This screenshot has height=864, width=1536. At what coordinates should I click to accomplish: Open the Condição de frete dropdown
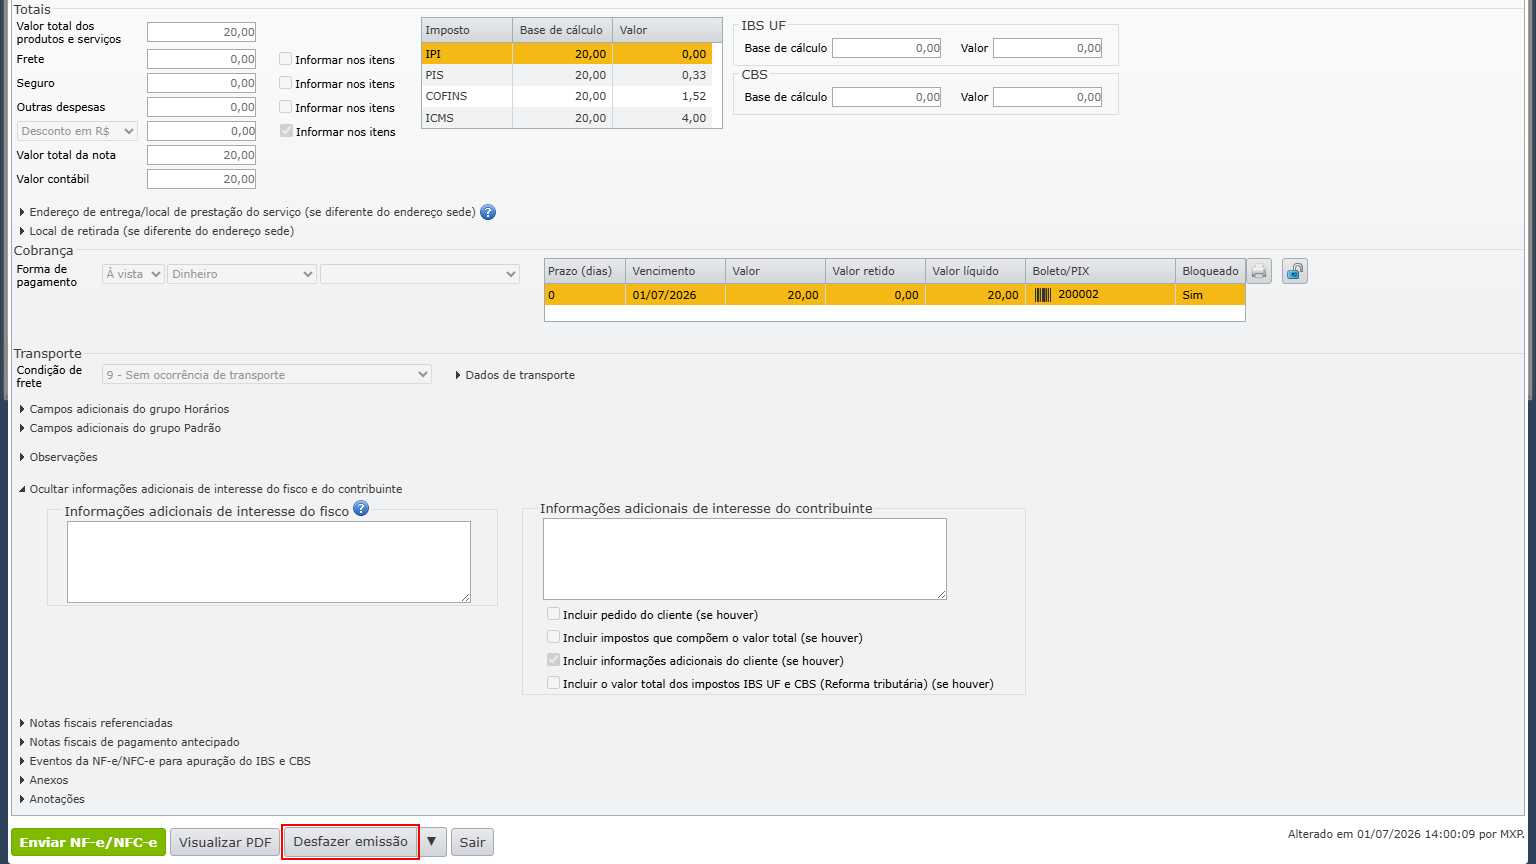click(267, 375)
